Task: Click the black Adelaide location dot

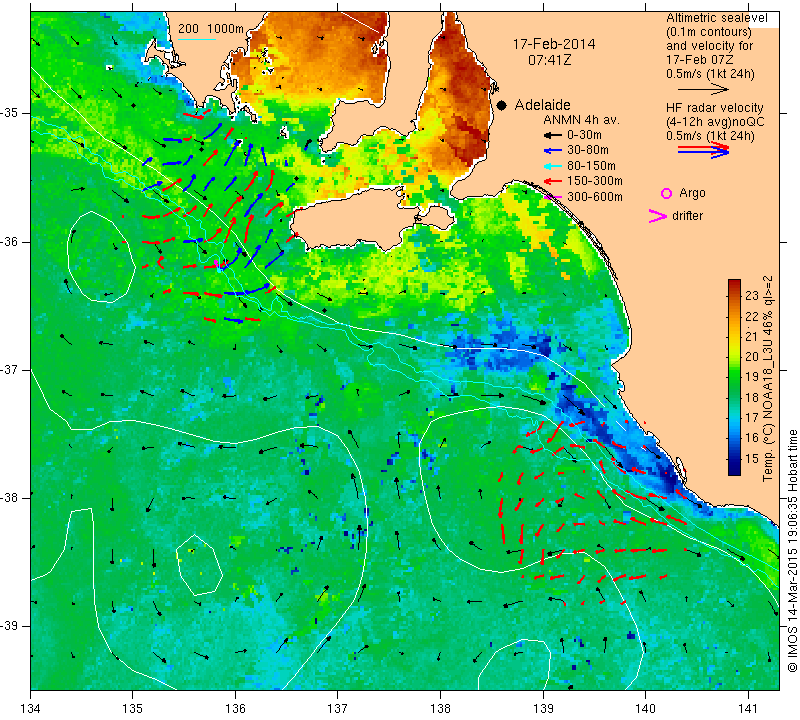Action: tap(502, 105)
